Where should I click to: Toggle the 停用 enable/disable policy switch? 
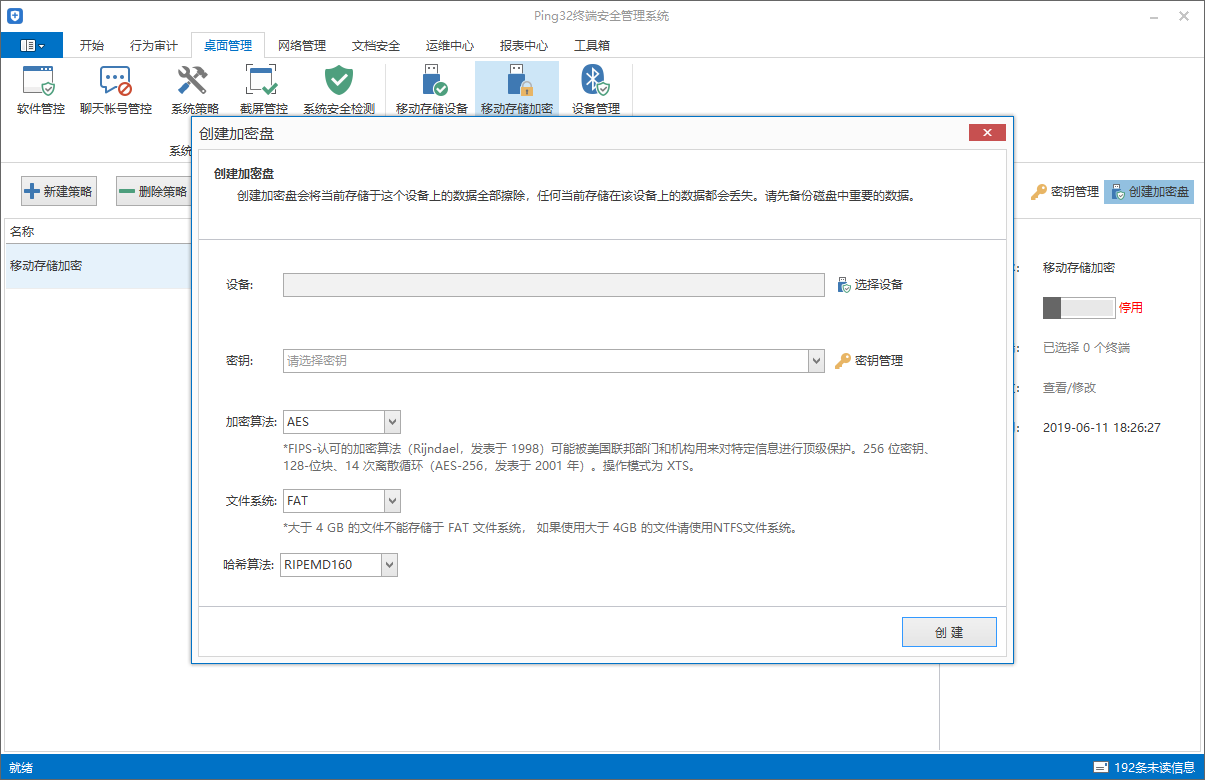pos(1078,308)
